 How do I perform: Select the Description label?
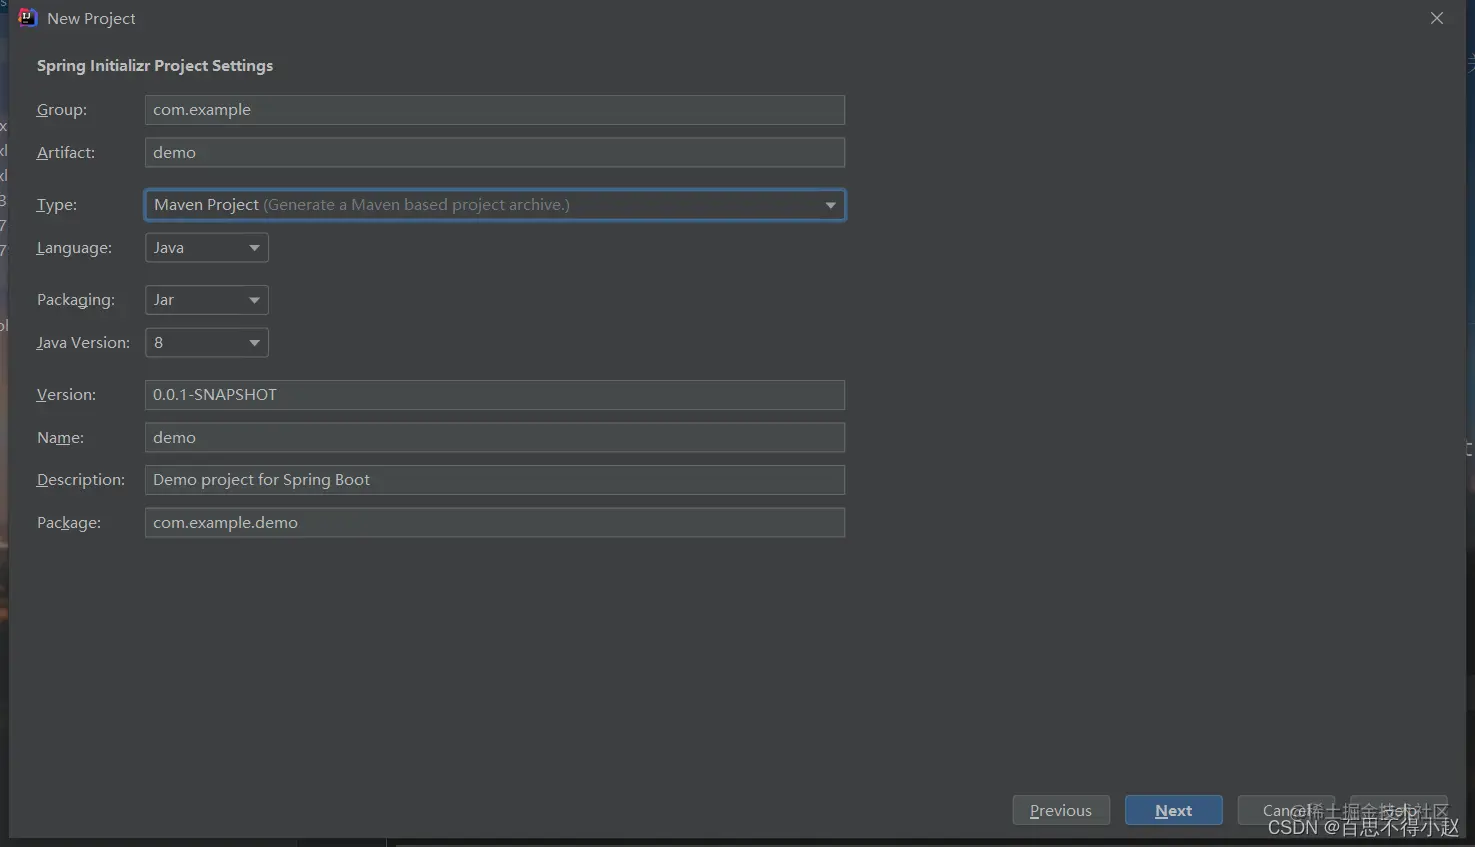click(x=81, y=480)
